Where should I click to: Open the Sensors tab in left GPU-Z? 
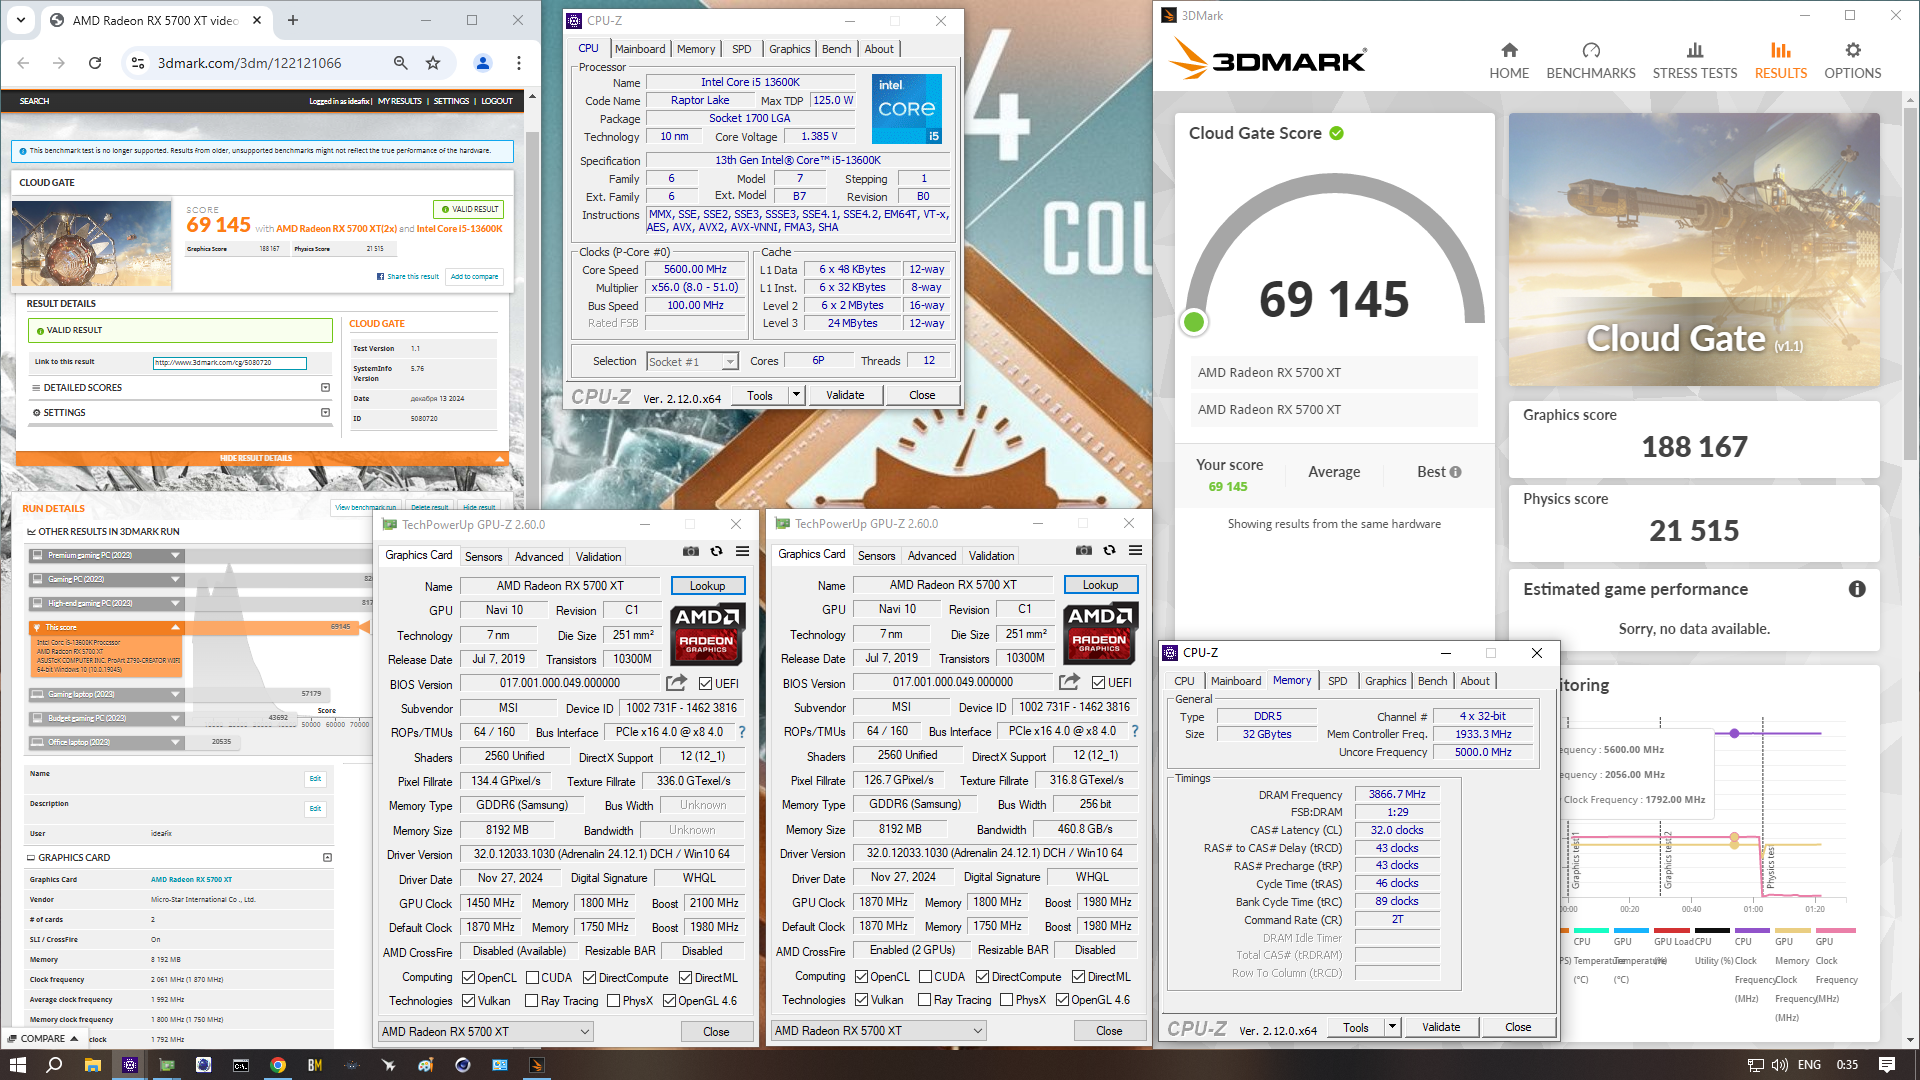click(x=483, y=557)
